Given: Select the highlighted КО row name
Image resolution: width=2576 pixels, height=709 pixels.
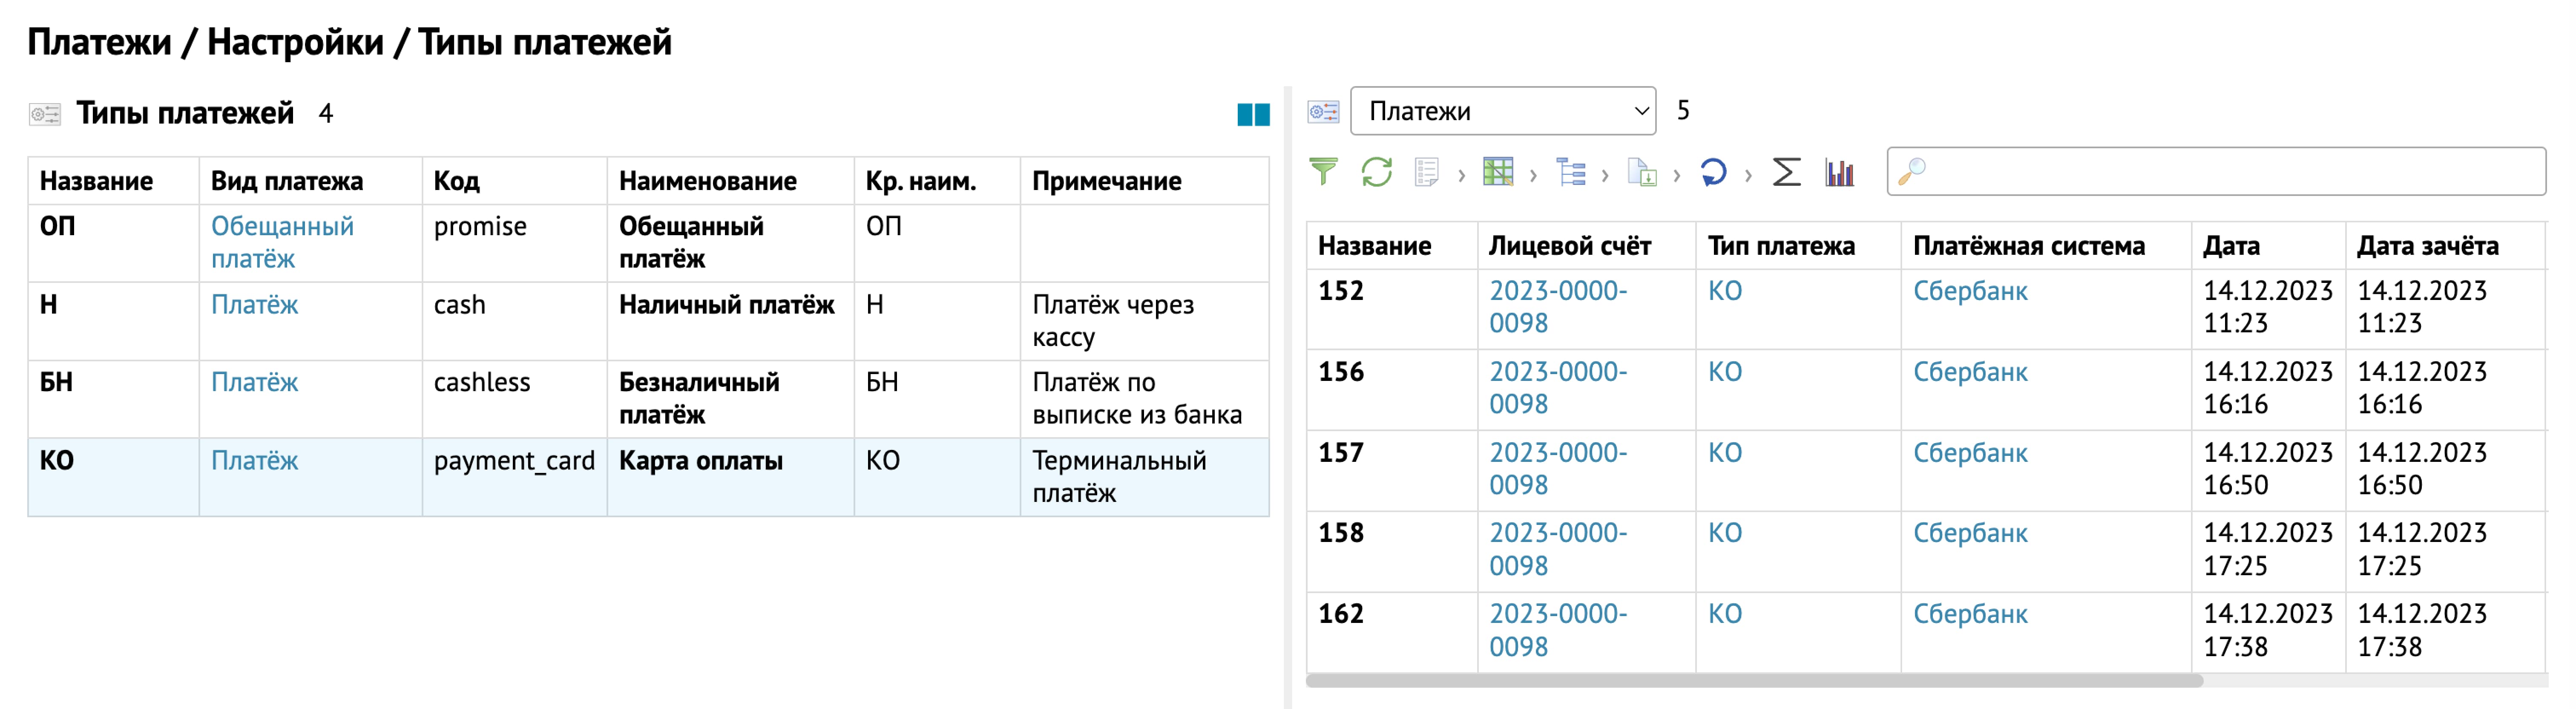Looking at the screenshot, I should (57, 460).
